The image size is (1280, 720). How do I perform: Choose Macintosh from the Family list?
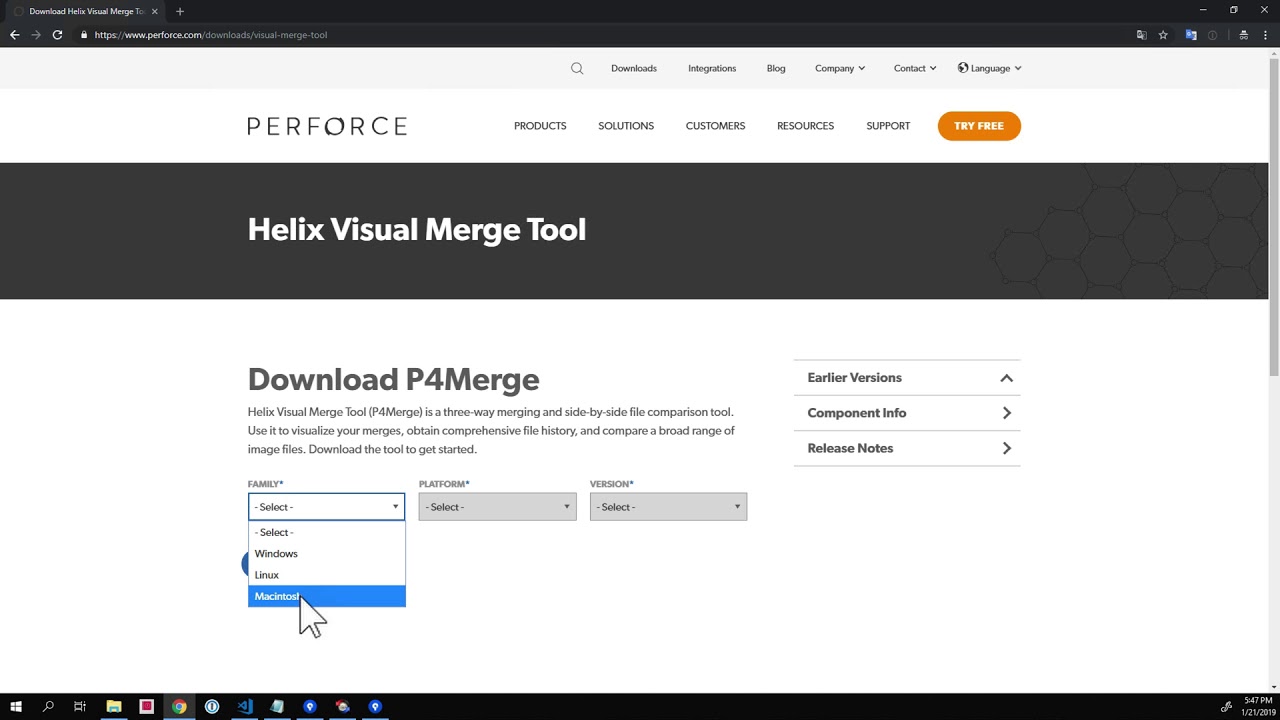pos(326,596)
